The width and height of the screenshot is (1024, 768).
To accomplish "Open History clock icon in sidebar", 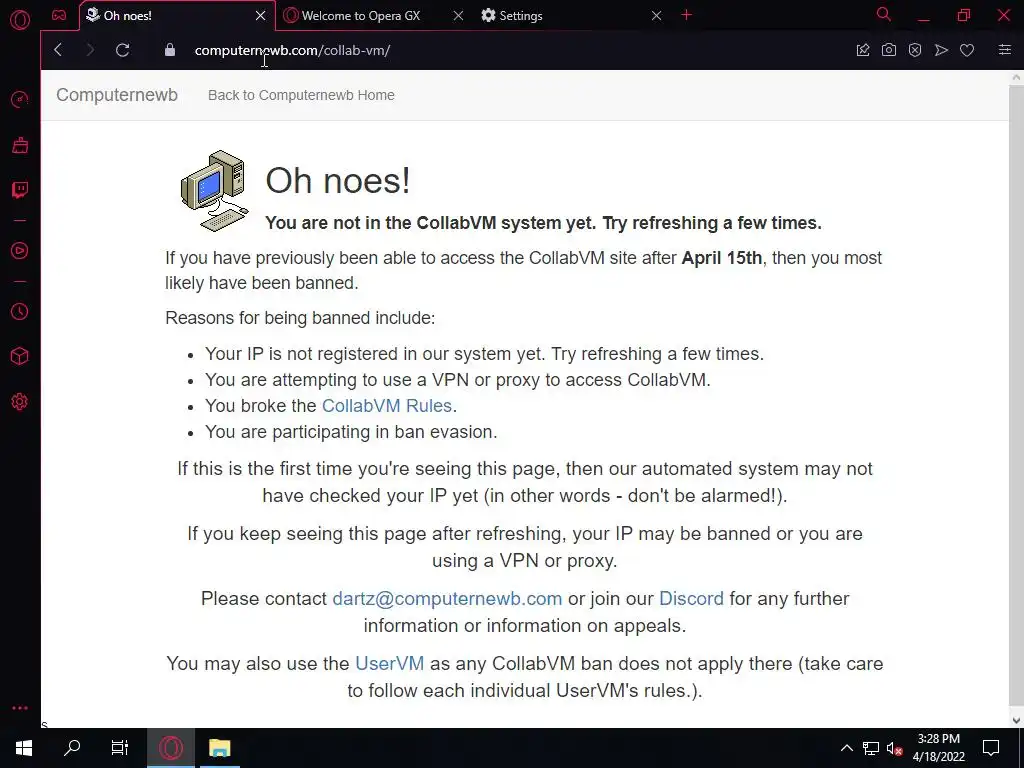I will pyautogui.click(x=20, y=312).
